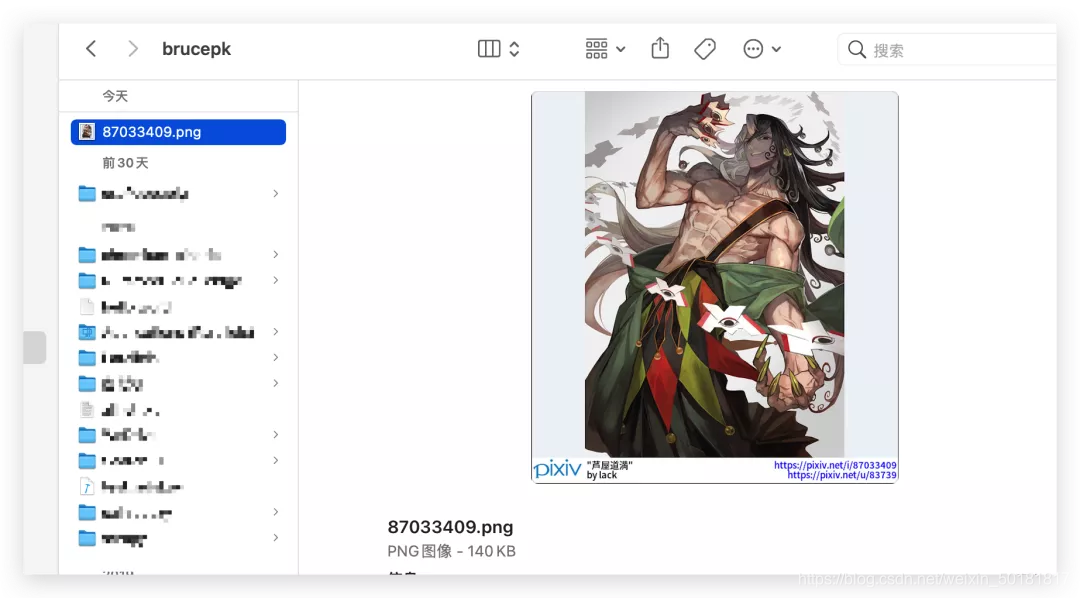Click the PNG图像 - 140 KB info text
Viewport: 1080px width, 598px height.
(451, 551)
